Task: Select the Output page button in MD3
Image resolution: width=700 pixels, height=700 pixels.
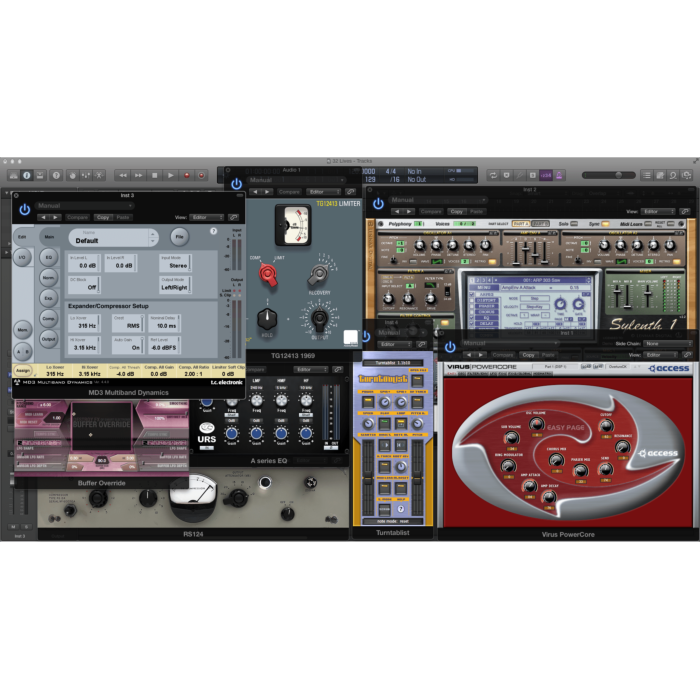Action: click(49, 339)
